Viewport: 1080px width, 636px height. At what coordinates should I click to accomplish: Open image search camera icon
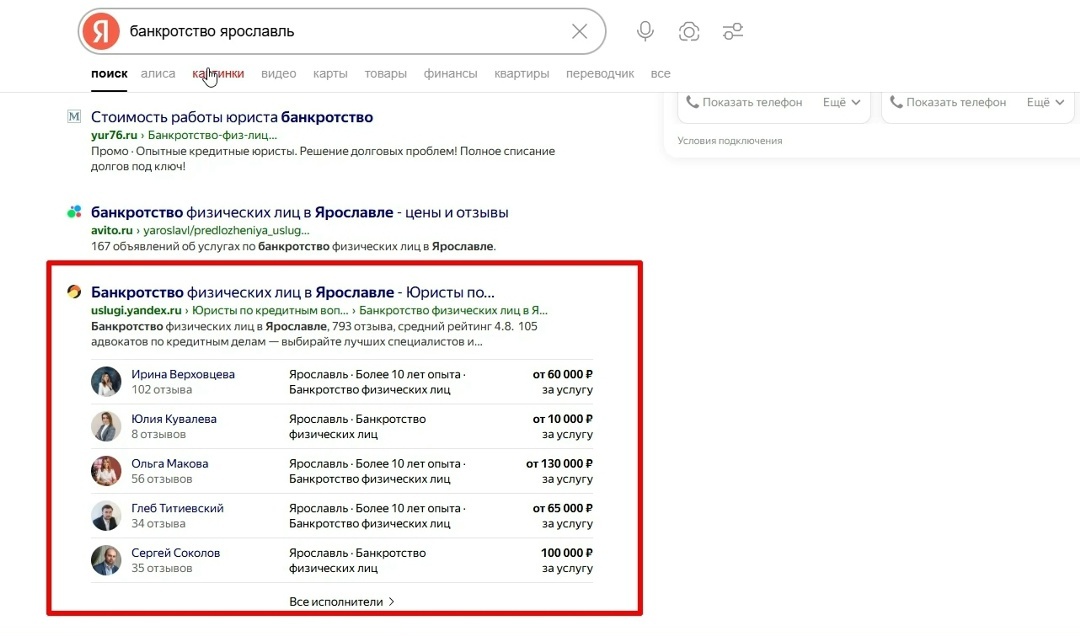pos(689,31)
